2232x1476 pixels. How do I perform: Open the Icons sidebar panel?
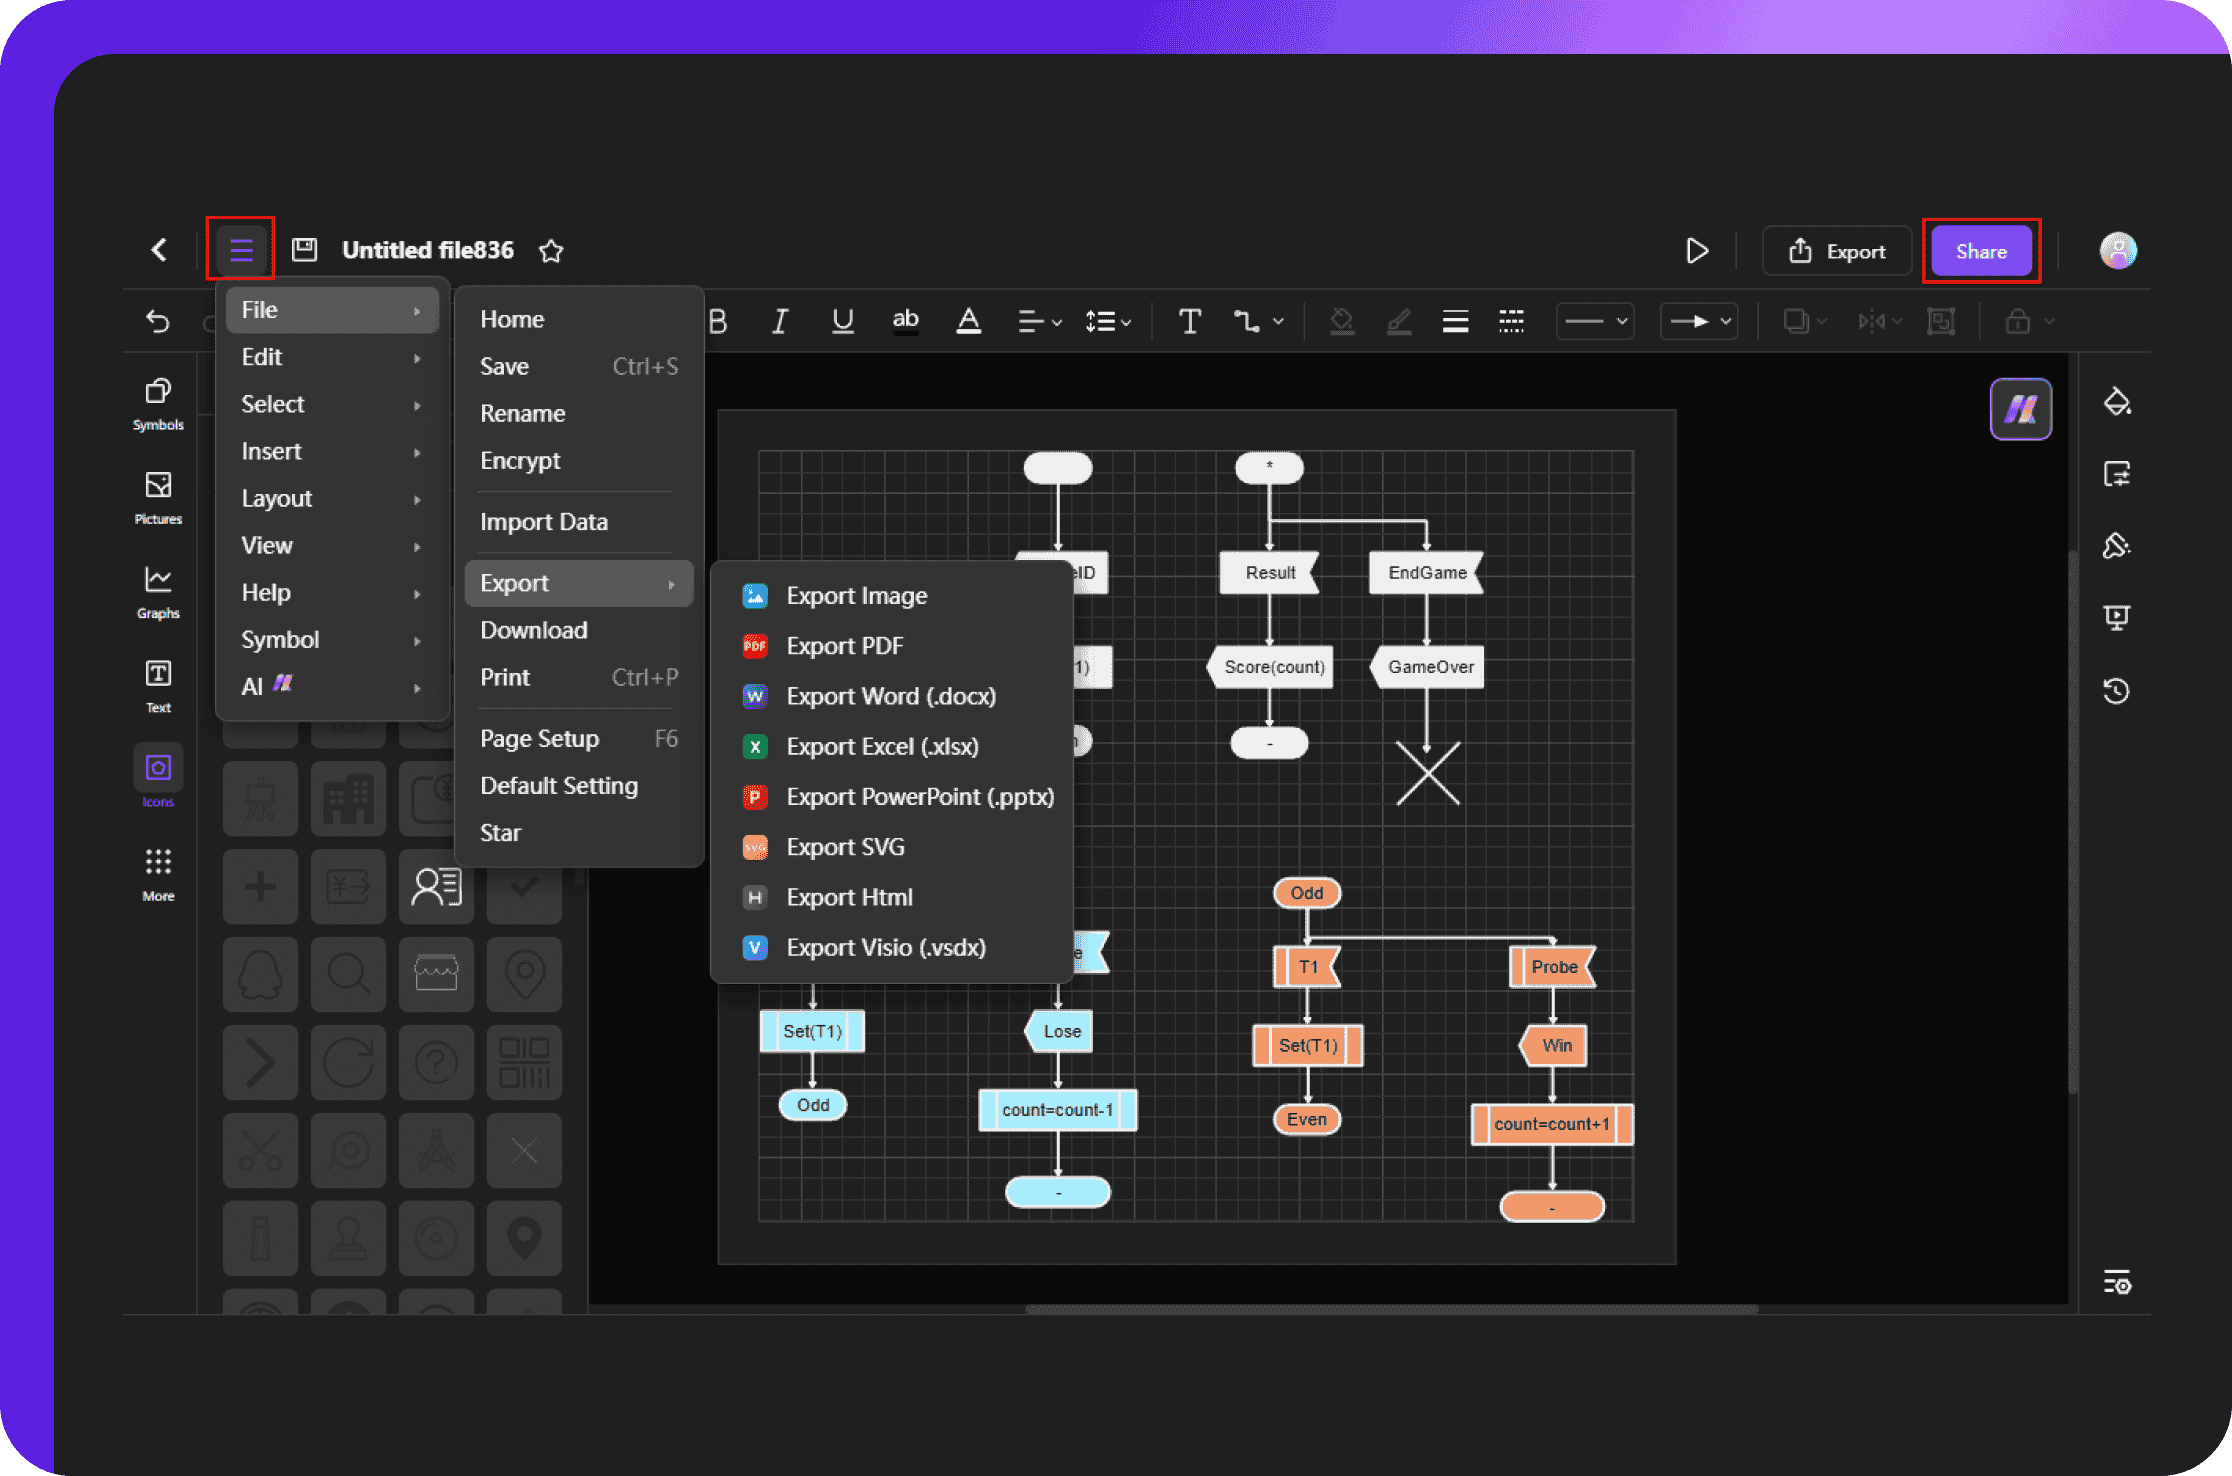158,776
